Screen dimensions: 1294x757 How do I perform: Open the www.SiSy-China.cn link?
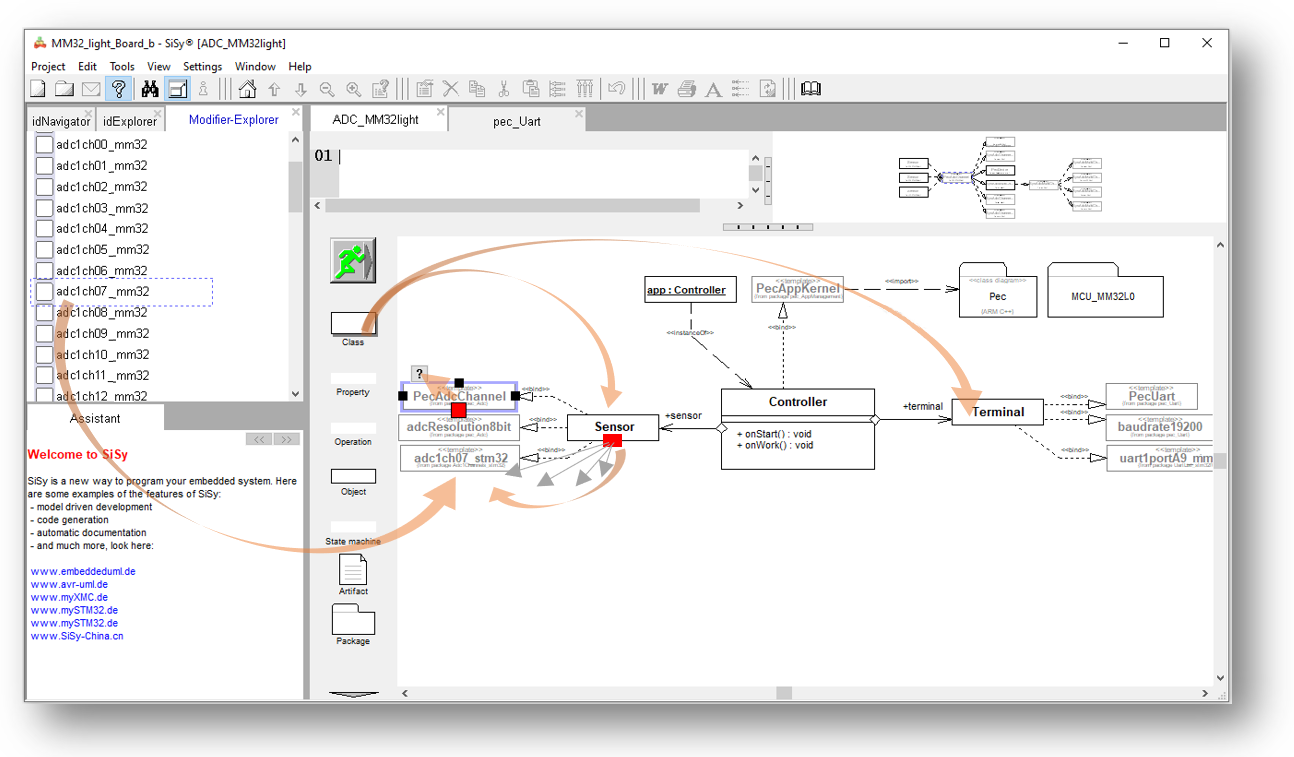tap(77, 636)
